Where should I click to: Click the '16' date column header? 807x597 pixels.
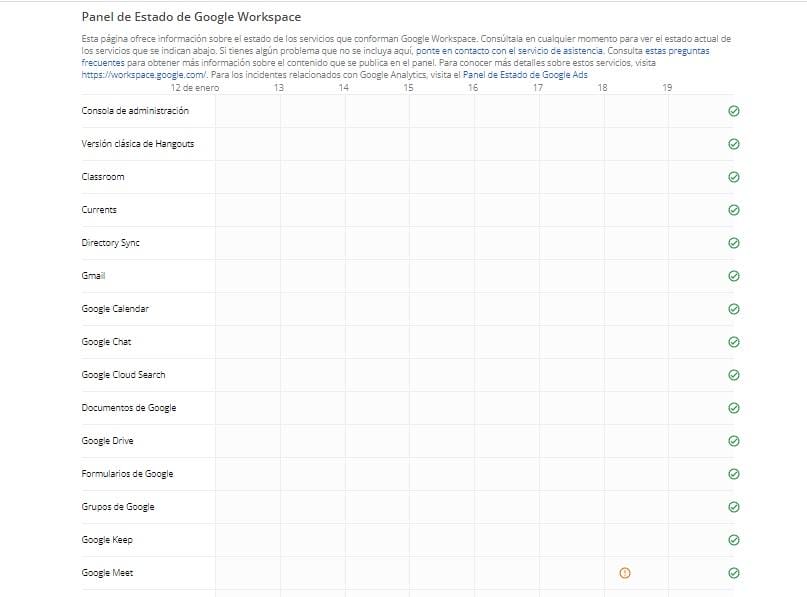pyautogui.click(x=473, y=88)
